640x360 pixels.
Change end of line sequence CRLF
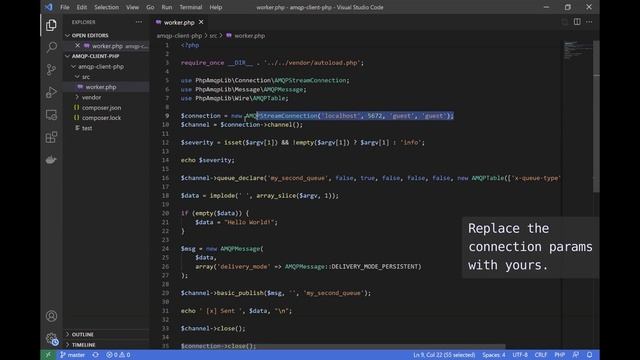point(541,355)
